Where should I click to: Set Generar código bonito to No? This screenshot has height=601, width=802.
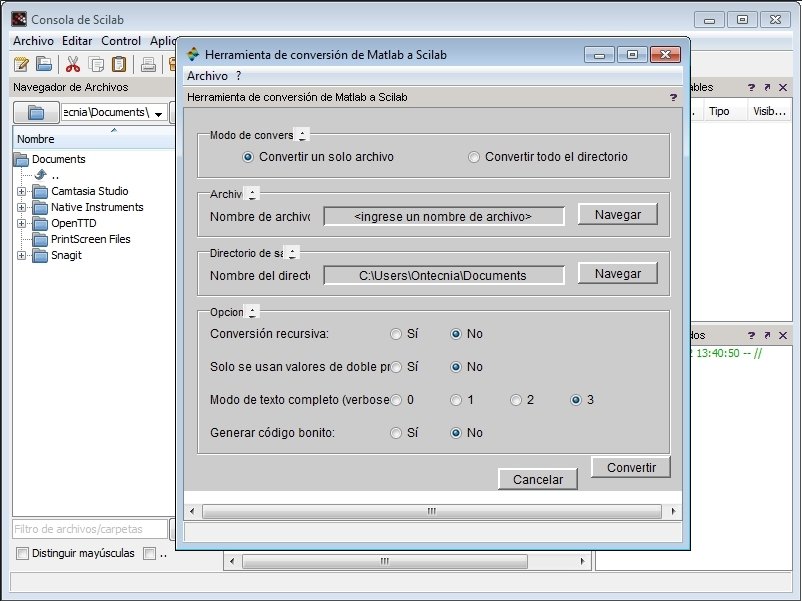pyautogui.click(x=456, y=433)
